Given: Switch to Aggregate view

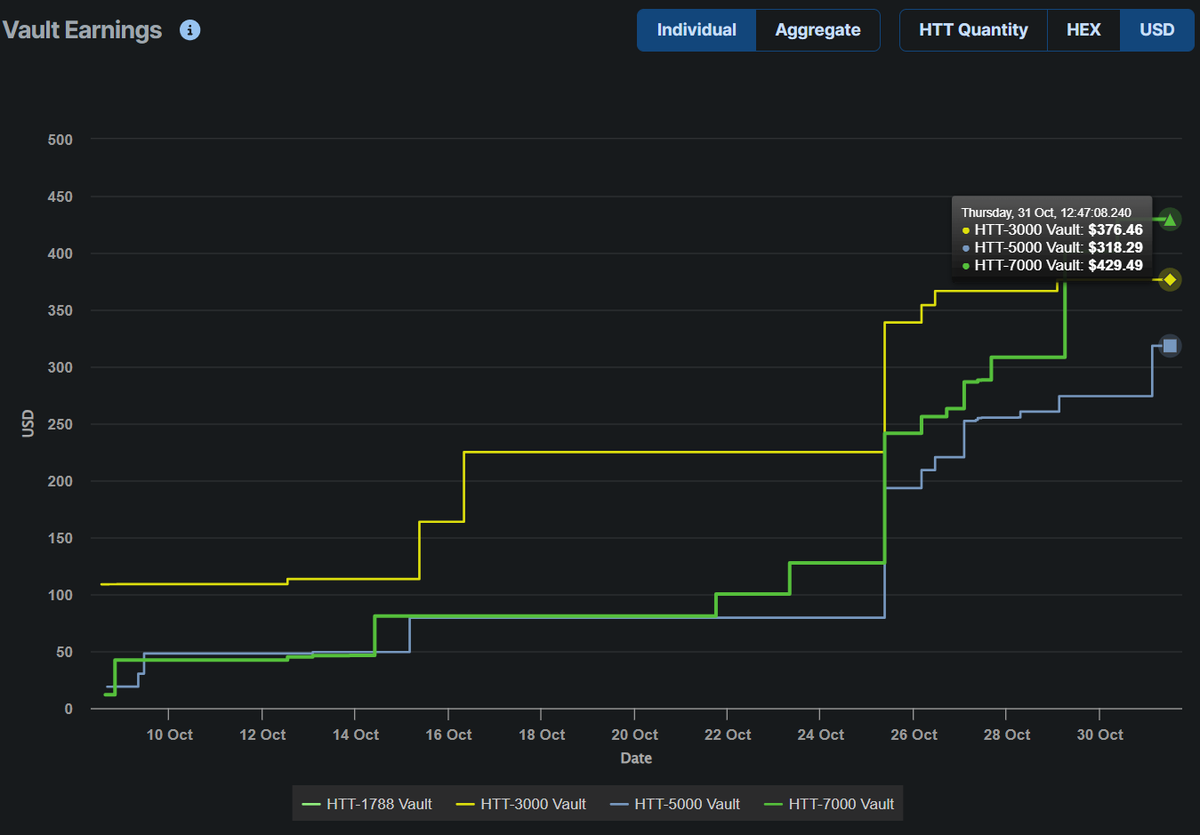Looking at the screenshot, I should coord(818,30).
